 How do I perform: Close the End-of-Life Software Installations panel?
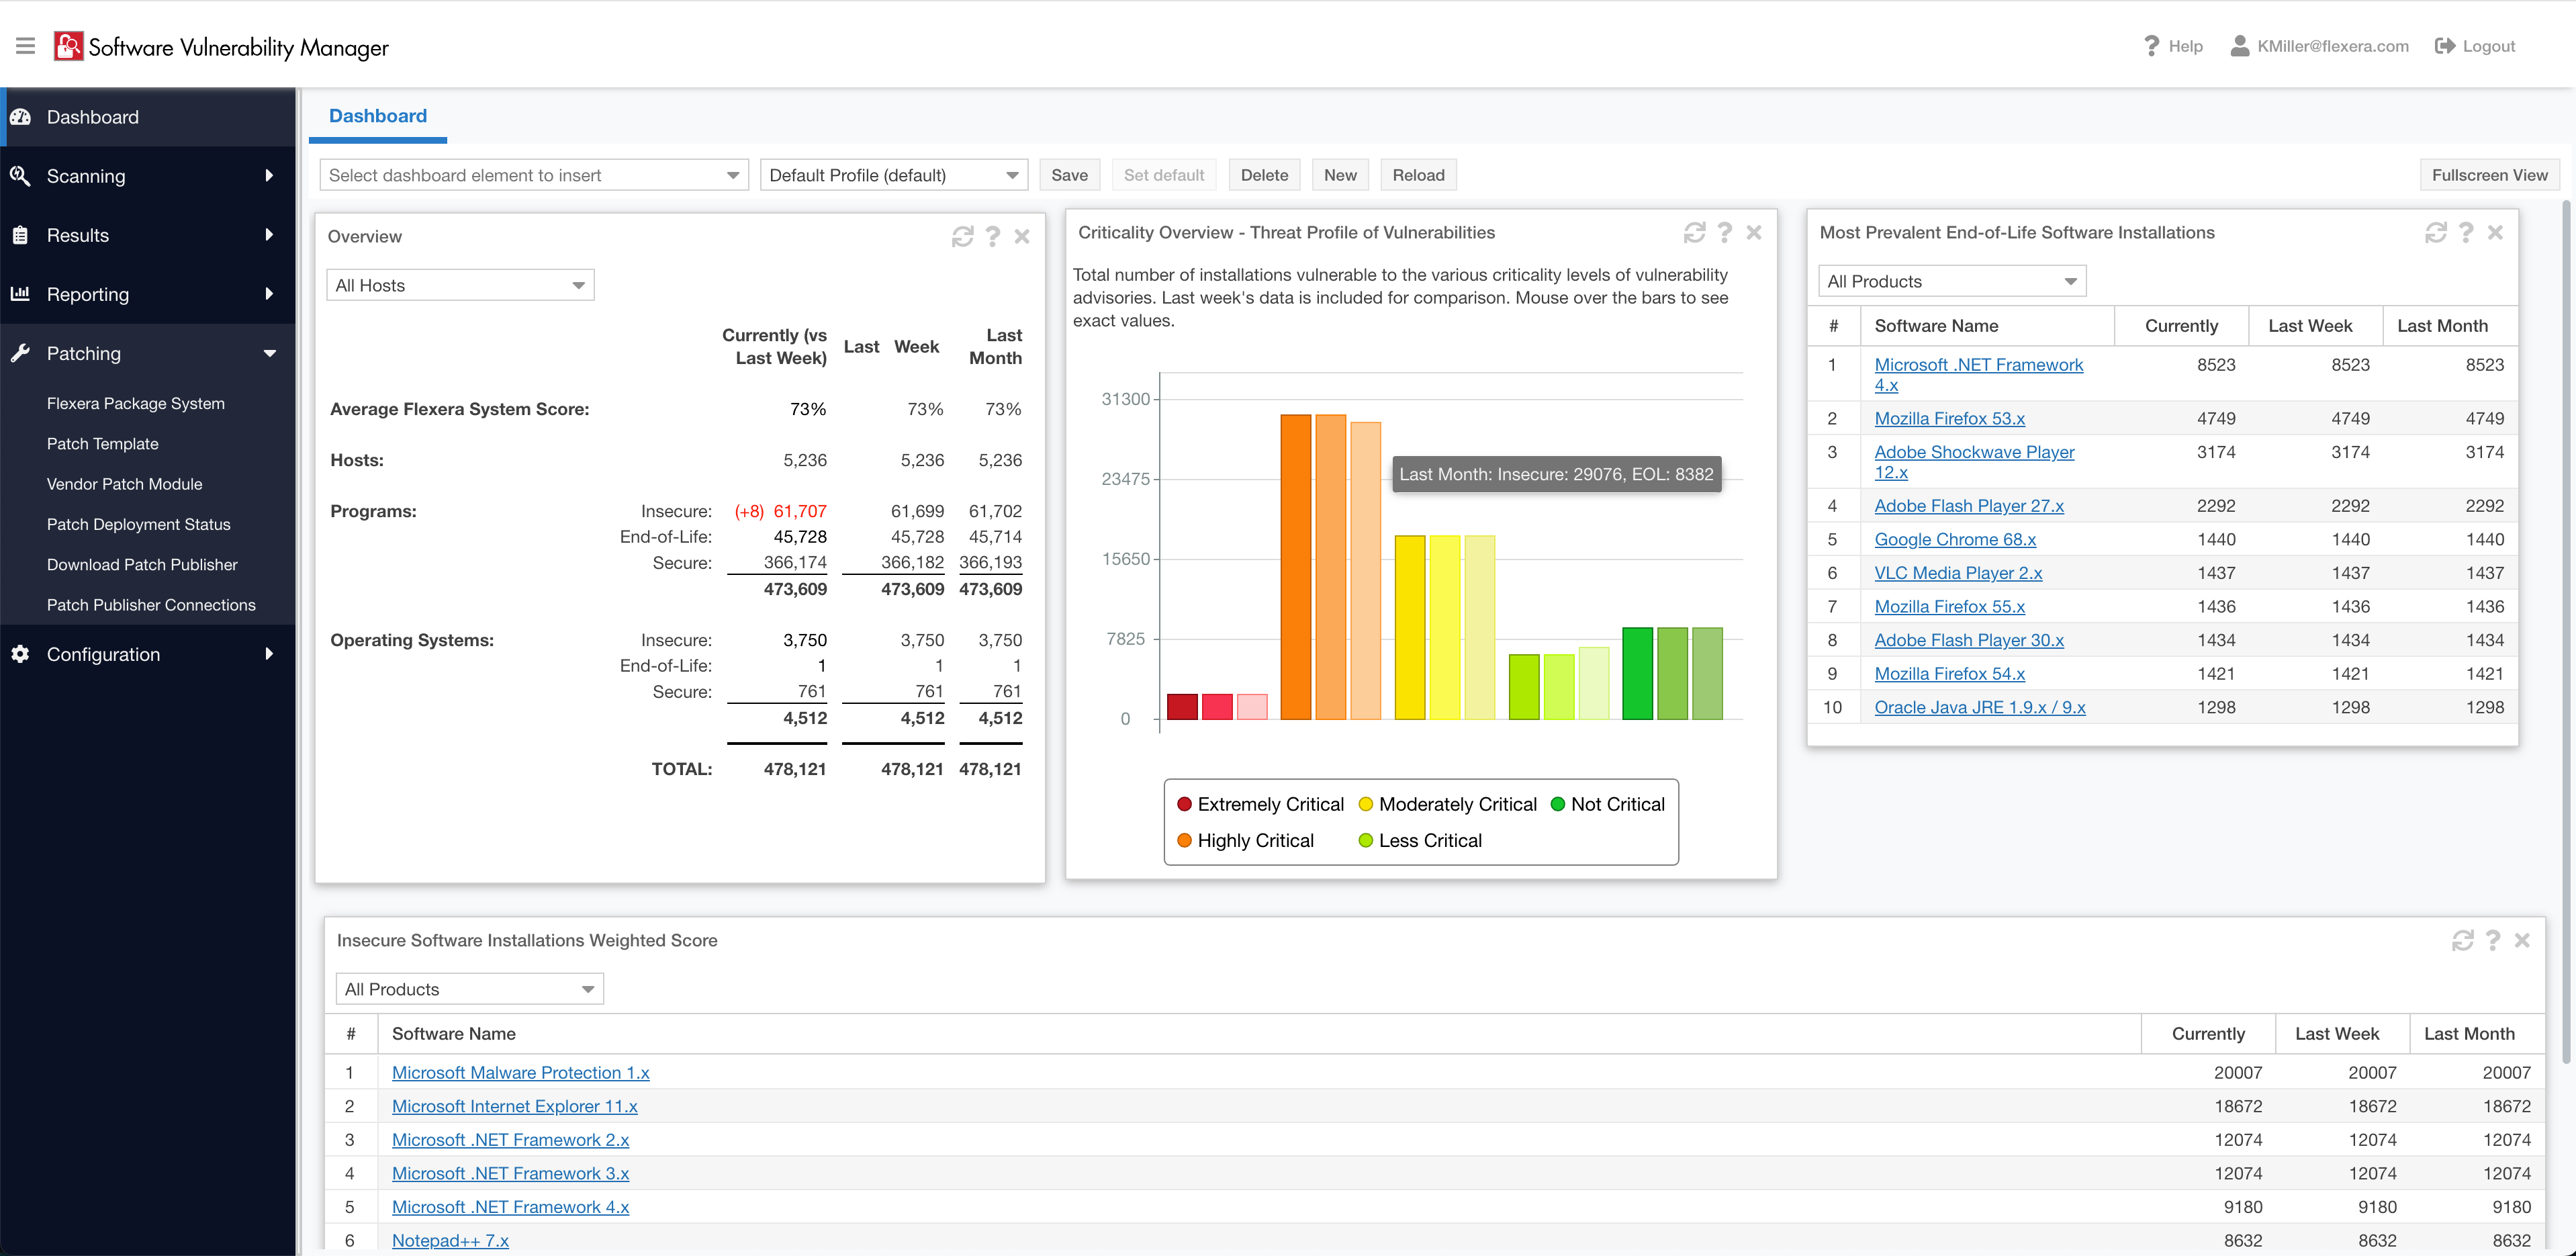point(2495,233)
